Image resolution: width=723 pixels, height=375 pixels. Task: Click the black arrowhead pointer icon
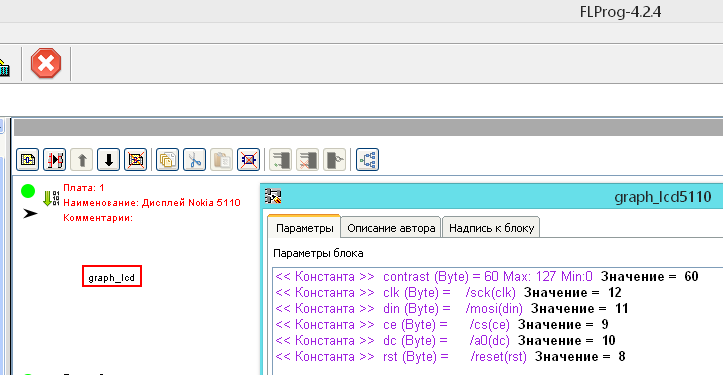coord(30,214)
